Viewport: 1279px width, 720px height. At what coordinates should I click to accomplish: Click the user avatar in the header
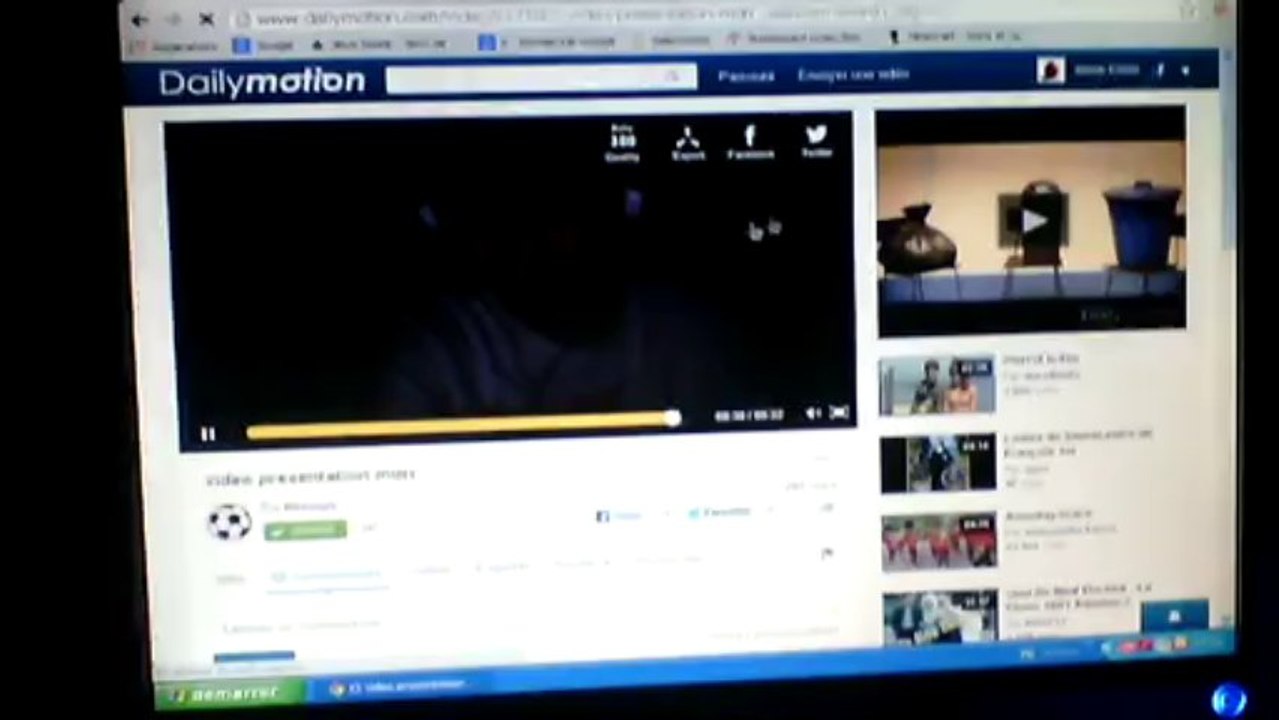1051,71
